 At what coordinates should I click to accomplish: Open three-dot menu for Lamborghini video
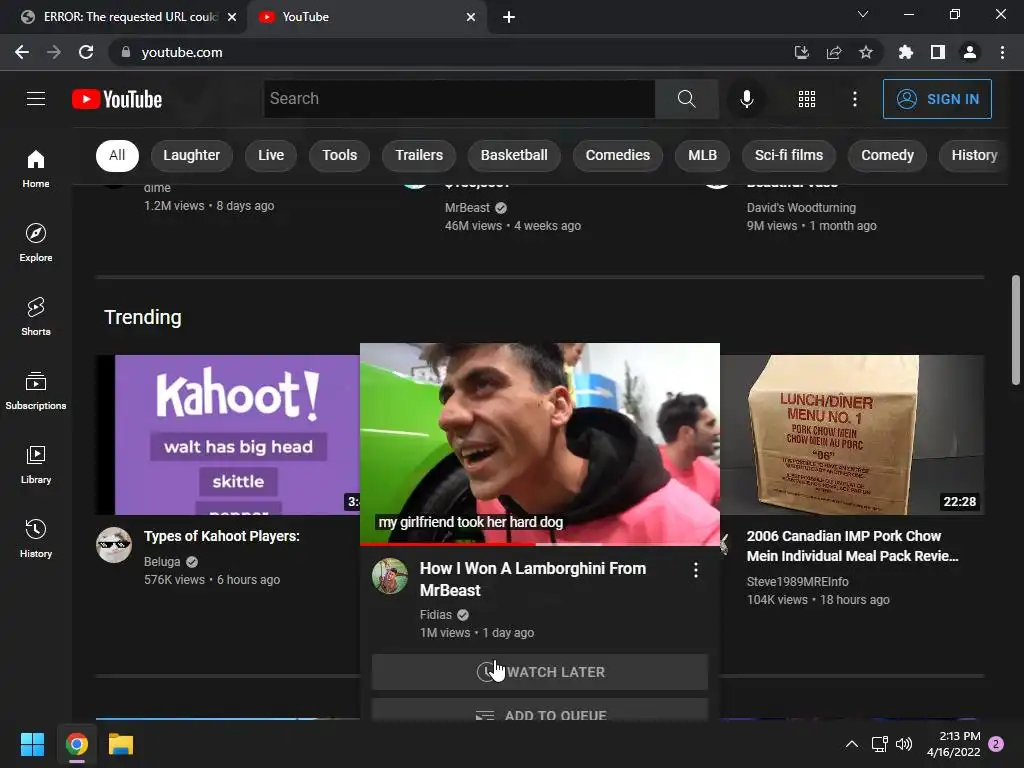(x=696, y=570)
